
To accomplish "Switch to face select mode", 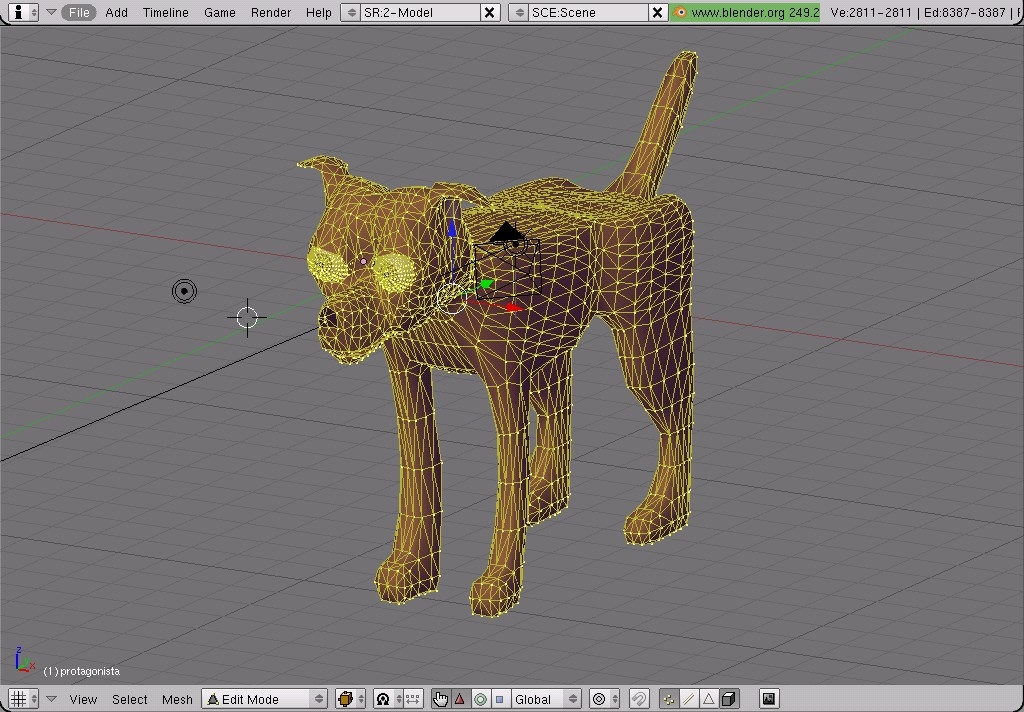I will [707, 698].
